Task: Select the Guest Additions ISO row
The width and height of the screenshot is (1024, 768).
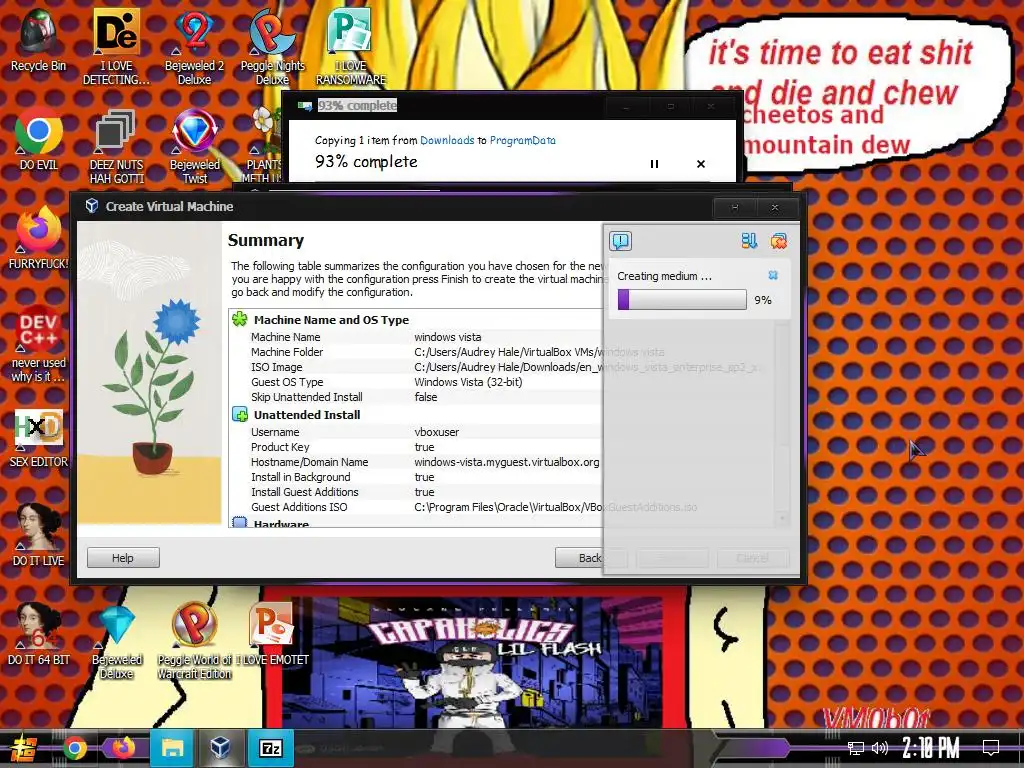Action: 417,507
